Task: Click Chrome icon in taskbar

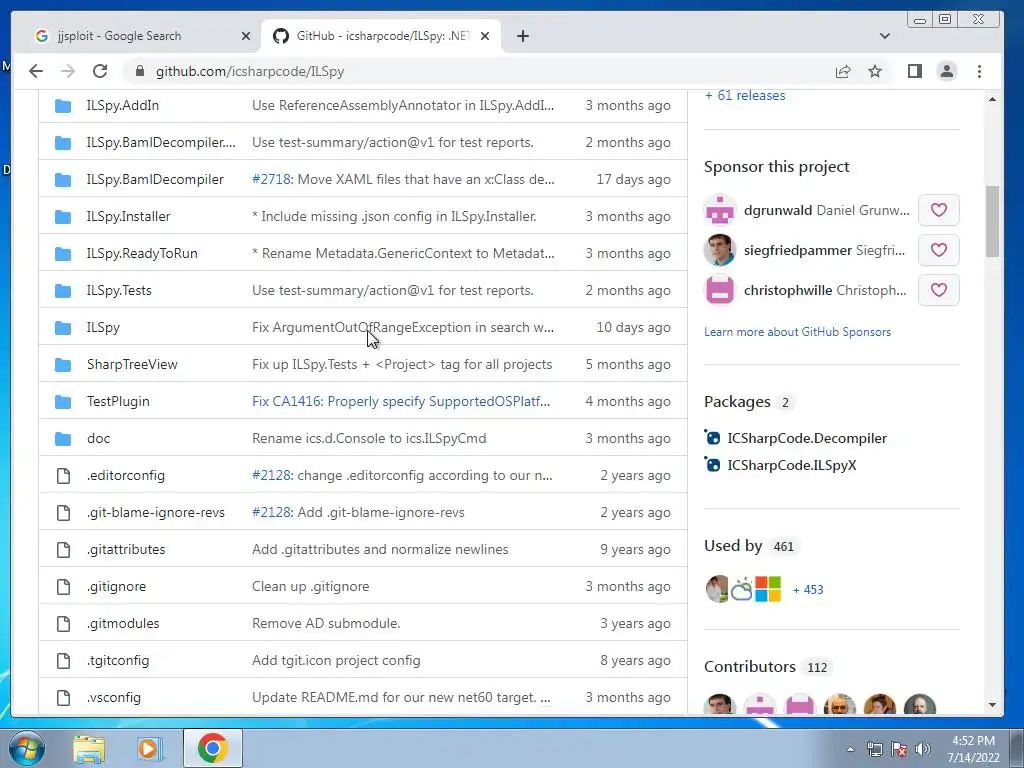Action: point(213,748)
